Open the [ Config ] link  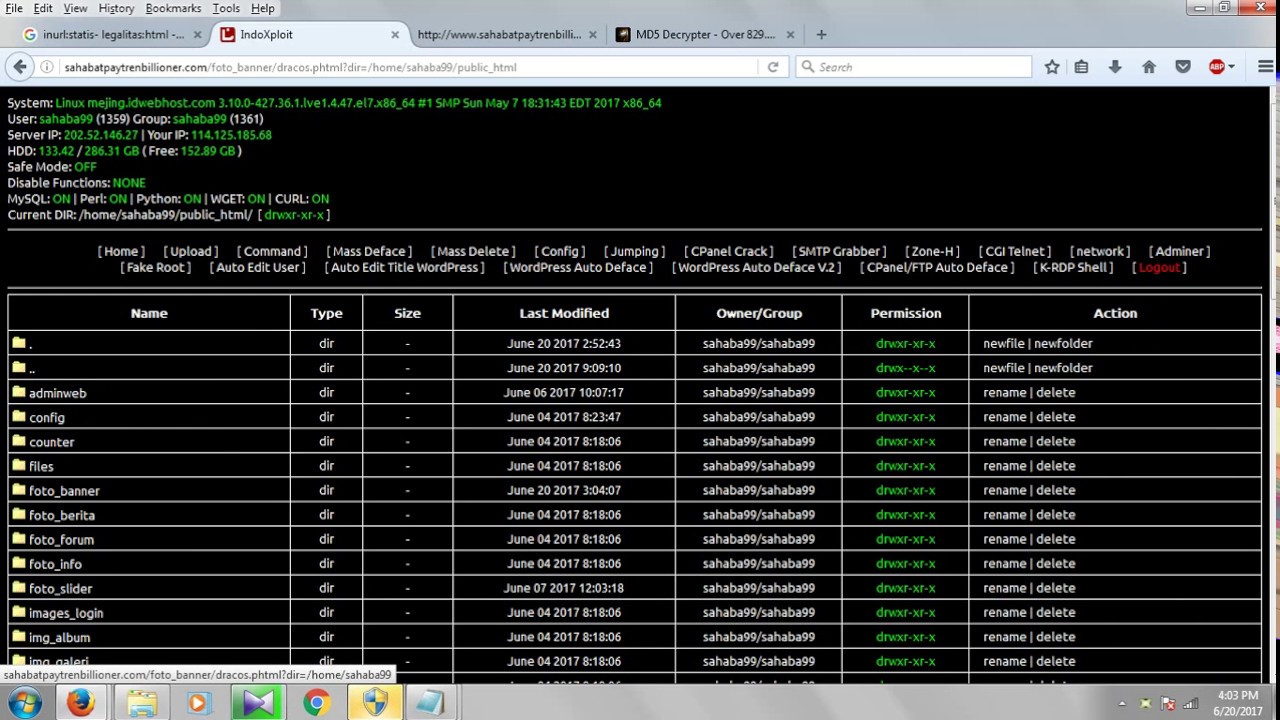pyautogui.click(x=560, y=251)
